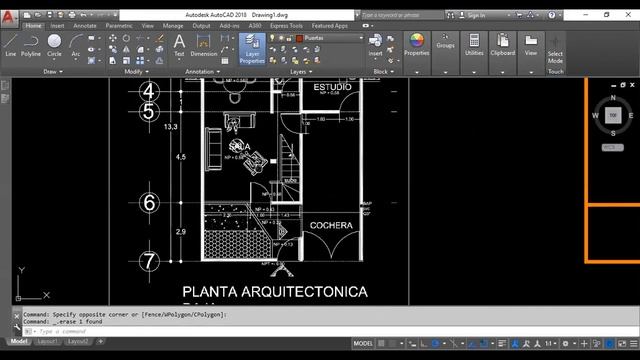Close the command line window
This screenshot has height=360, width=640.
(16, 316)
